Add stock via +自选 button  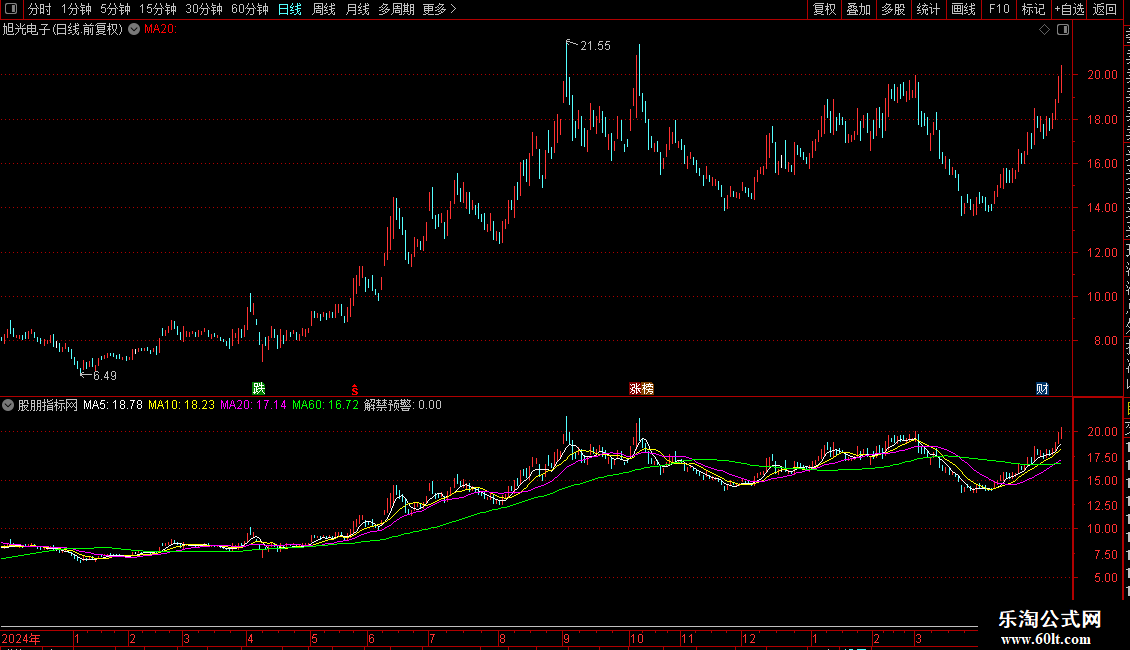pyautogui.click(x=1069, y=9)
